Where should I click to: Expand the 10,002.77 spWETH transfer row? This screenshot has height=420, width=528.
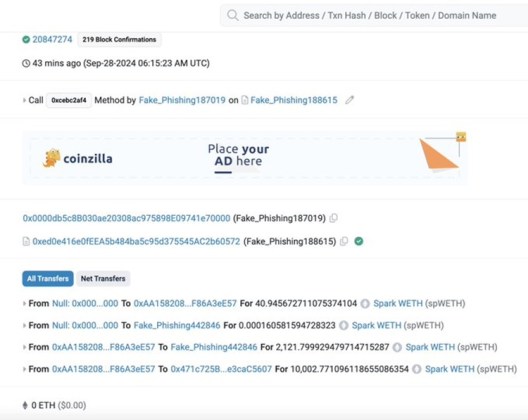point(24,369)
